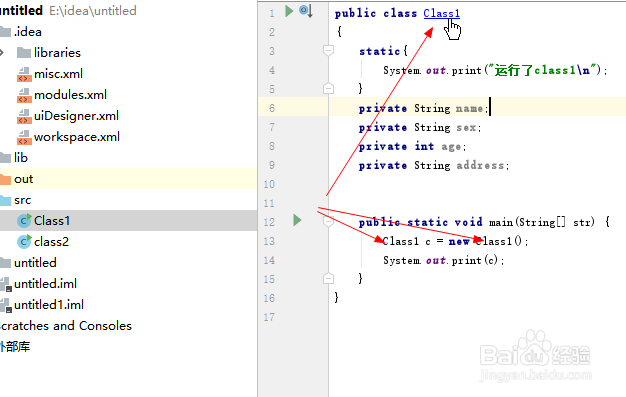Image resolution: width=626 pixels, height=397 pixels.
Task: Run main method from line 12 gutter arrow
Action: pyautogui.click(x=297, y=220)
